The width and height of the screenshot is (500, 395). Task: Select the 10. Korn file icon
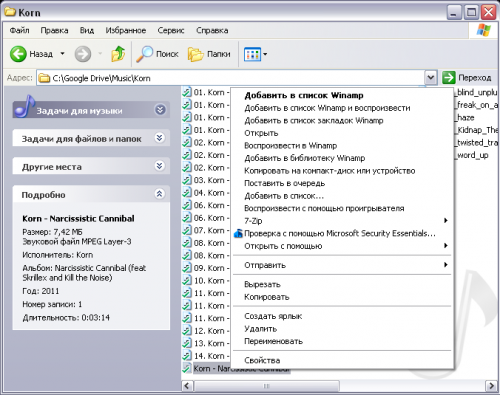(x=187, y=281)
